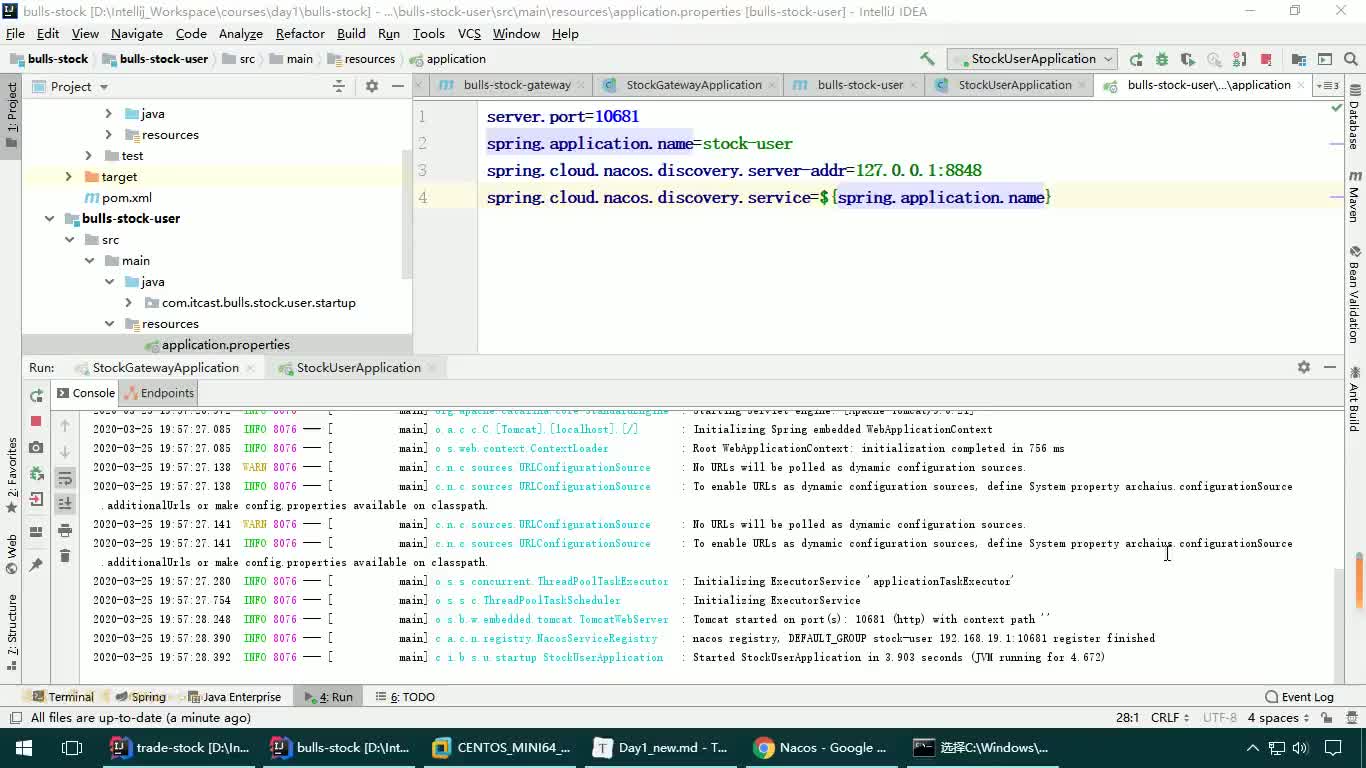This screenshot has height=768, width=1366.
Task: Click the up arrow in console toolbar
Action: pyautogui.click(x=65, y=425)
